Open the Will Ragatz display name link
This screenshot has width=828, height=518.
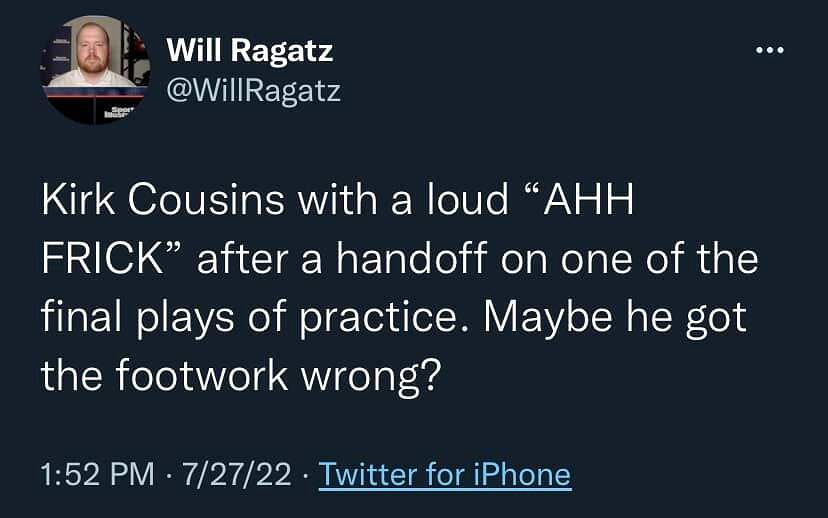point(249,49)
